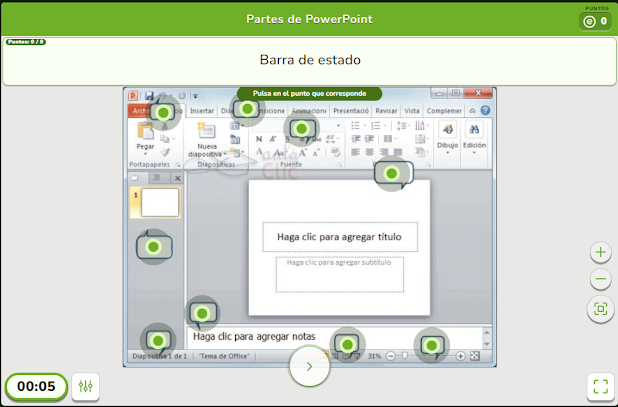Open the settings sliders icon beside the timer

86,387
